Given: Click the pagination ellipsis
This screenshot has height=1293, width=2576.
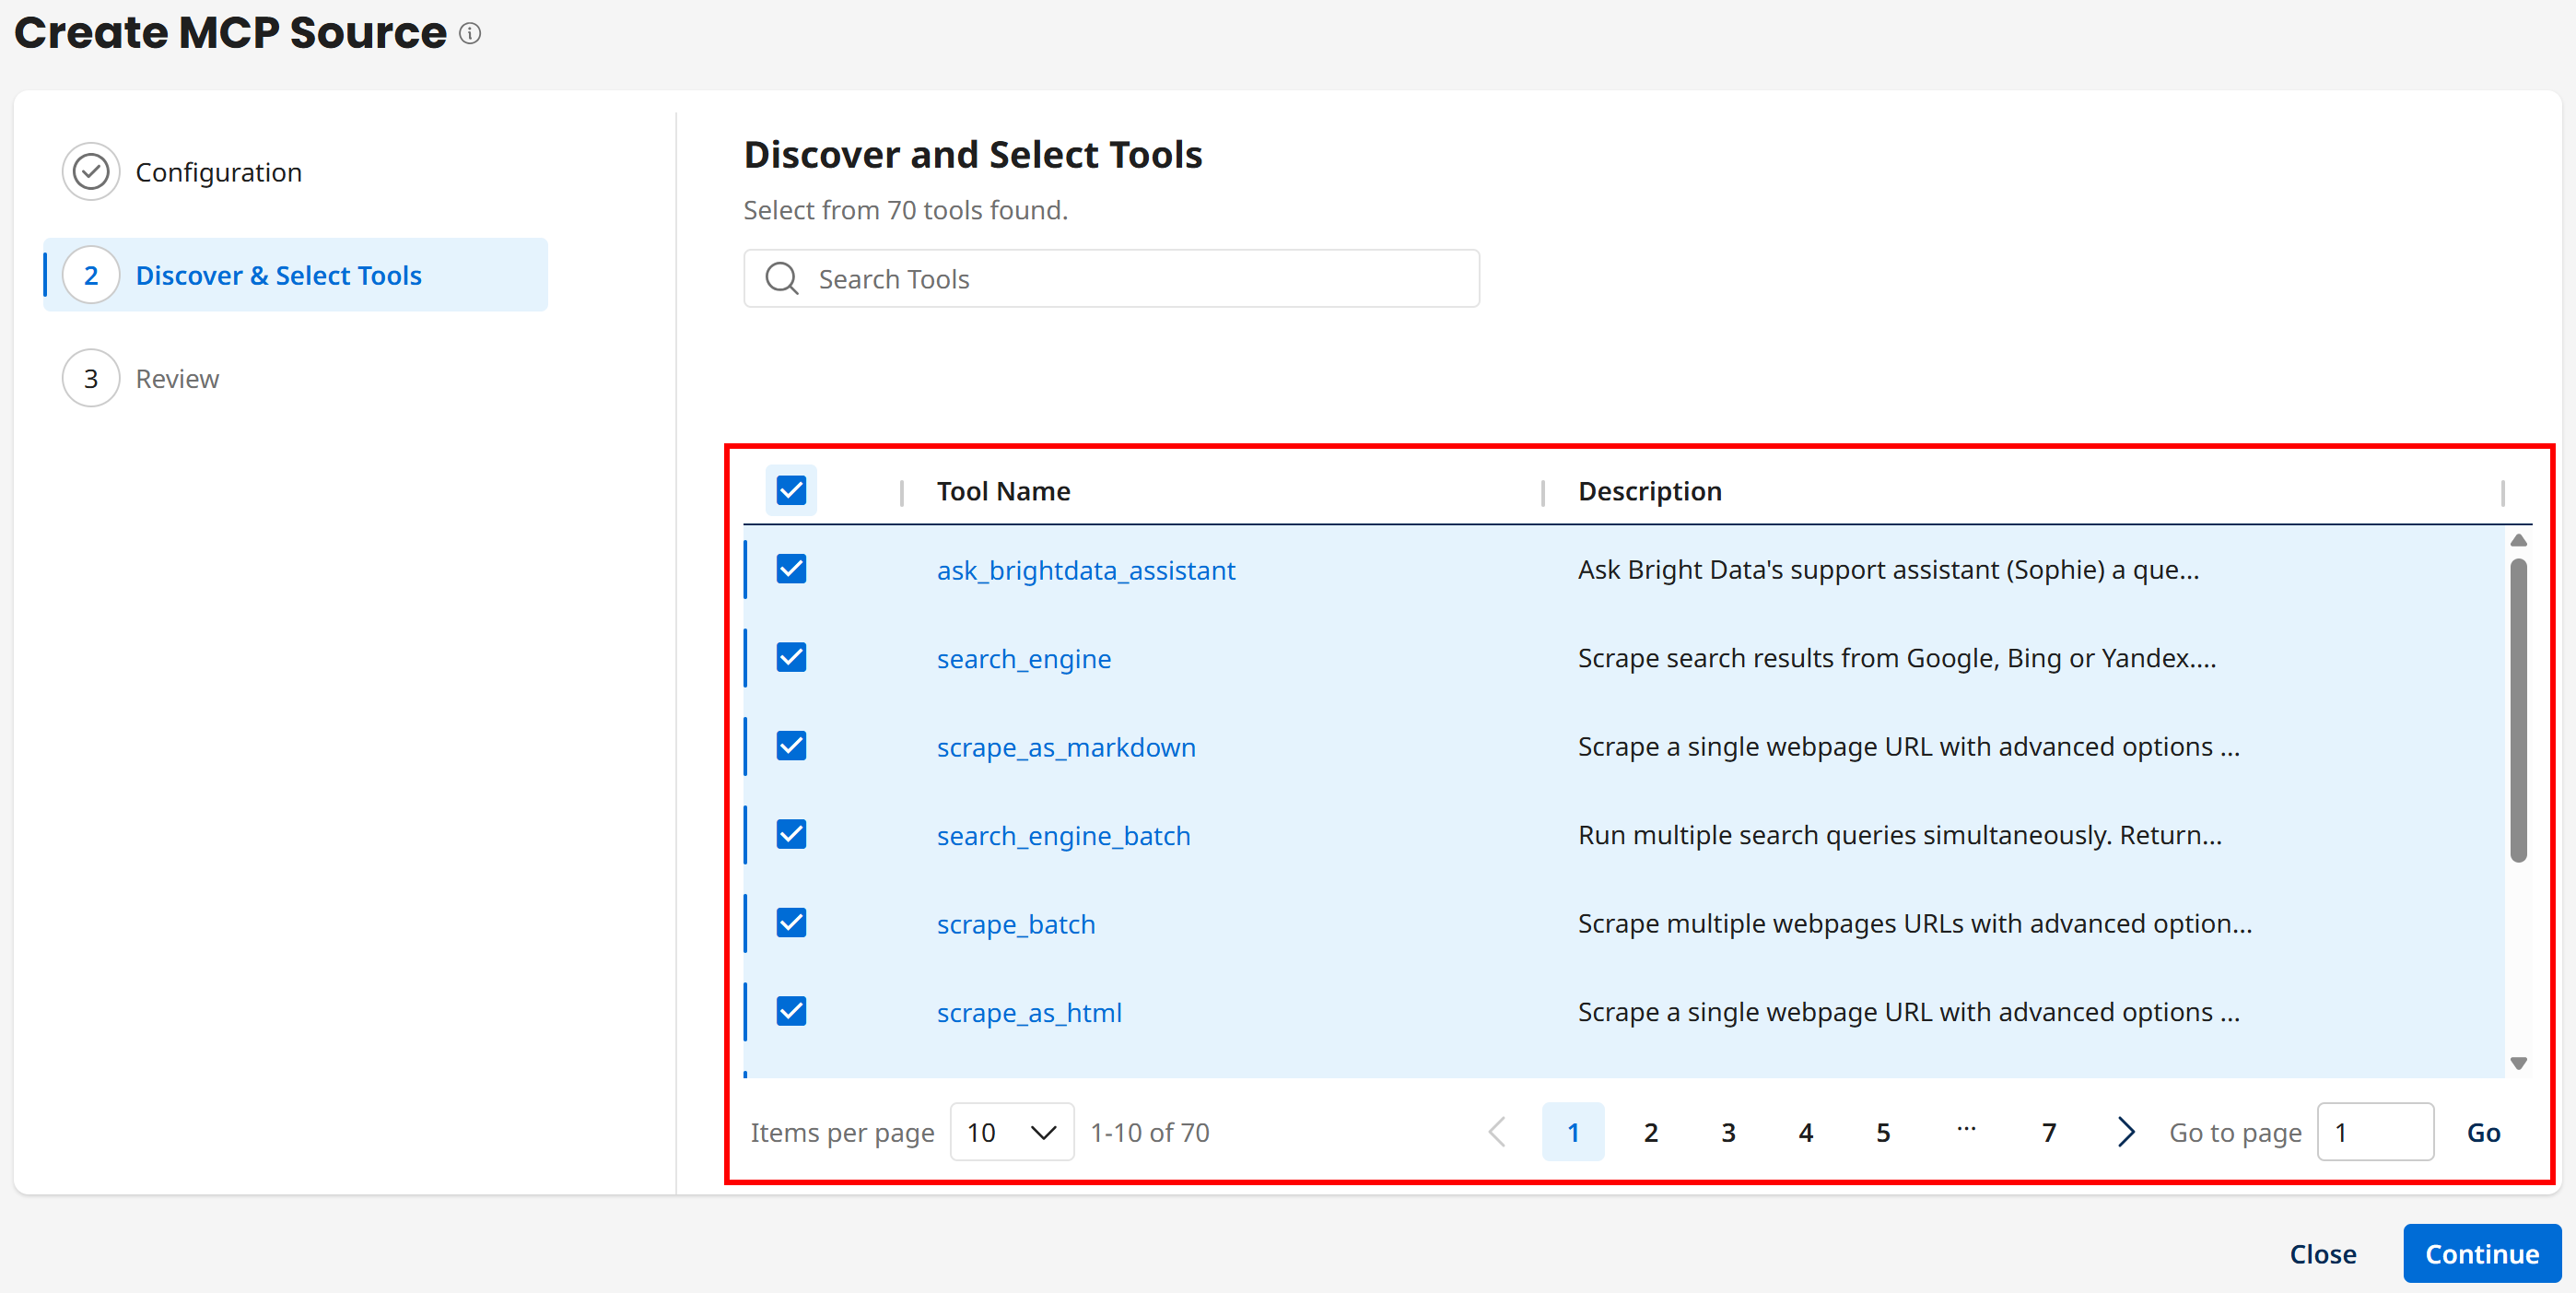Looking at the screenshot, I should coord(1966,1130).
